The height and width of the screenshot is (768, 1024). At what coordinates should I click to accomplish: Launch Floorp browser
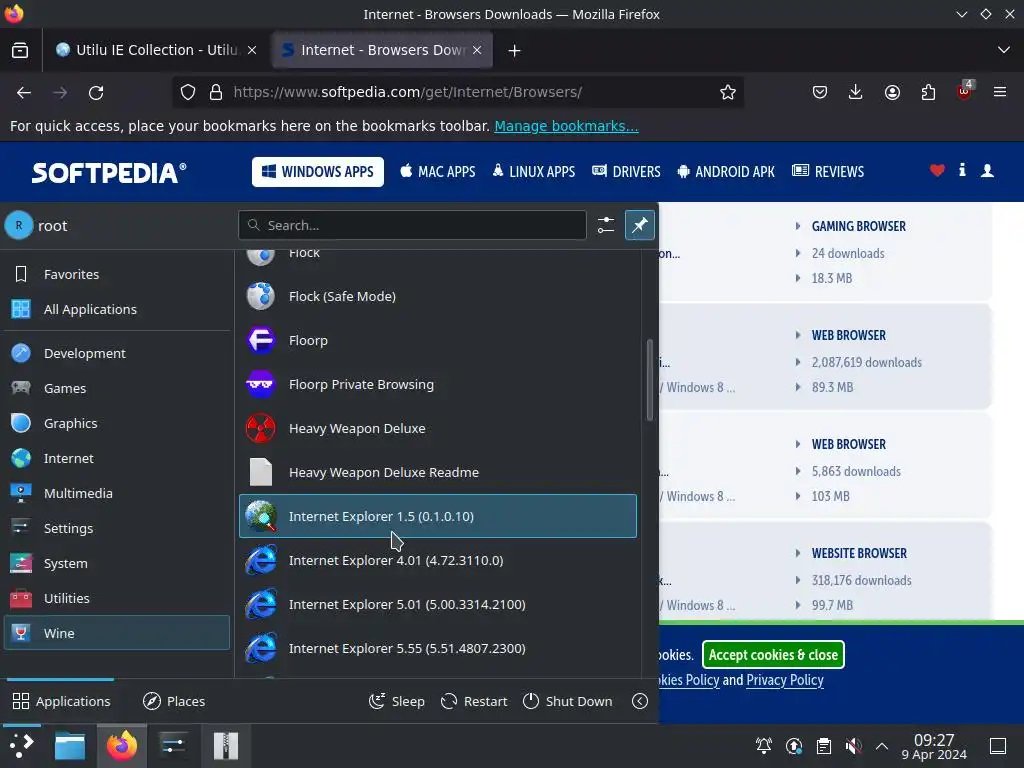[x=438, y=340]
